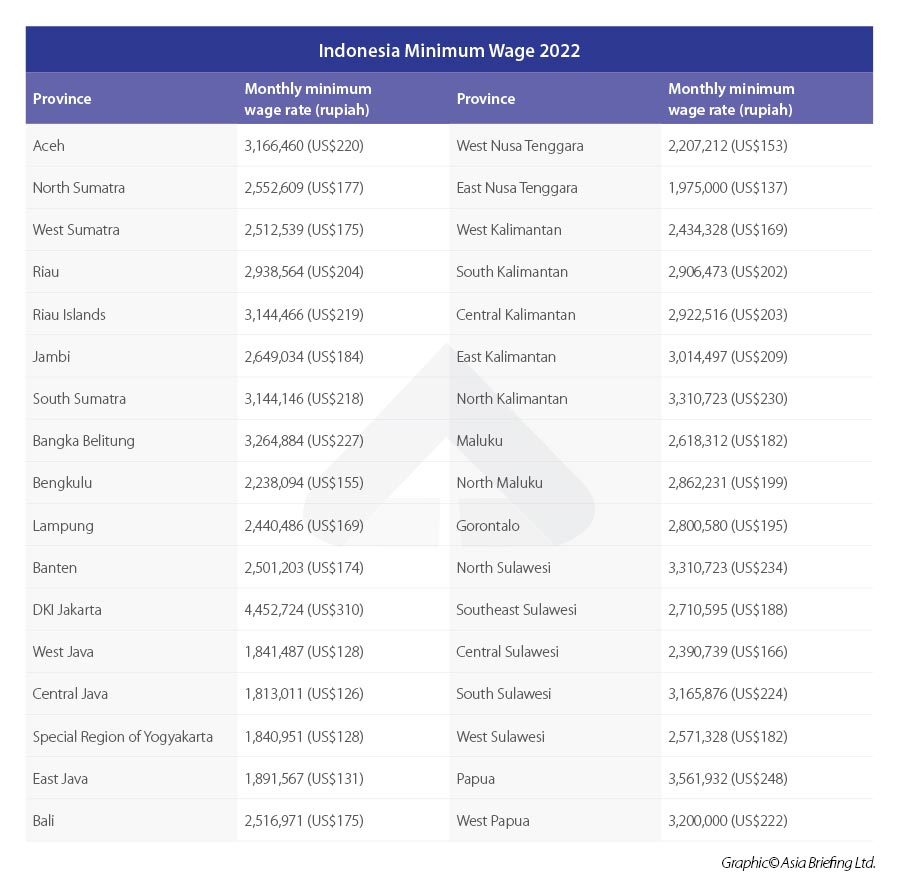The height and width of the screenshot is (890, 900).
Task: Click the West Nusa Tenggara province cell
Action: coord(520,146)
